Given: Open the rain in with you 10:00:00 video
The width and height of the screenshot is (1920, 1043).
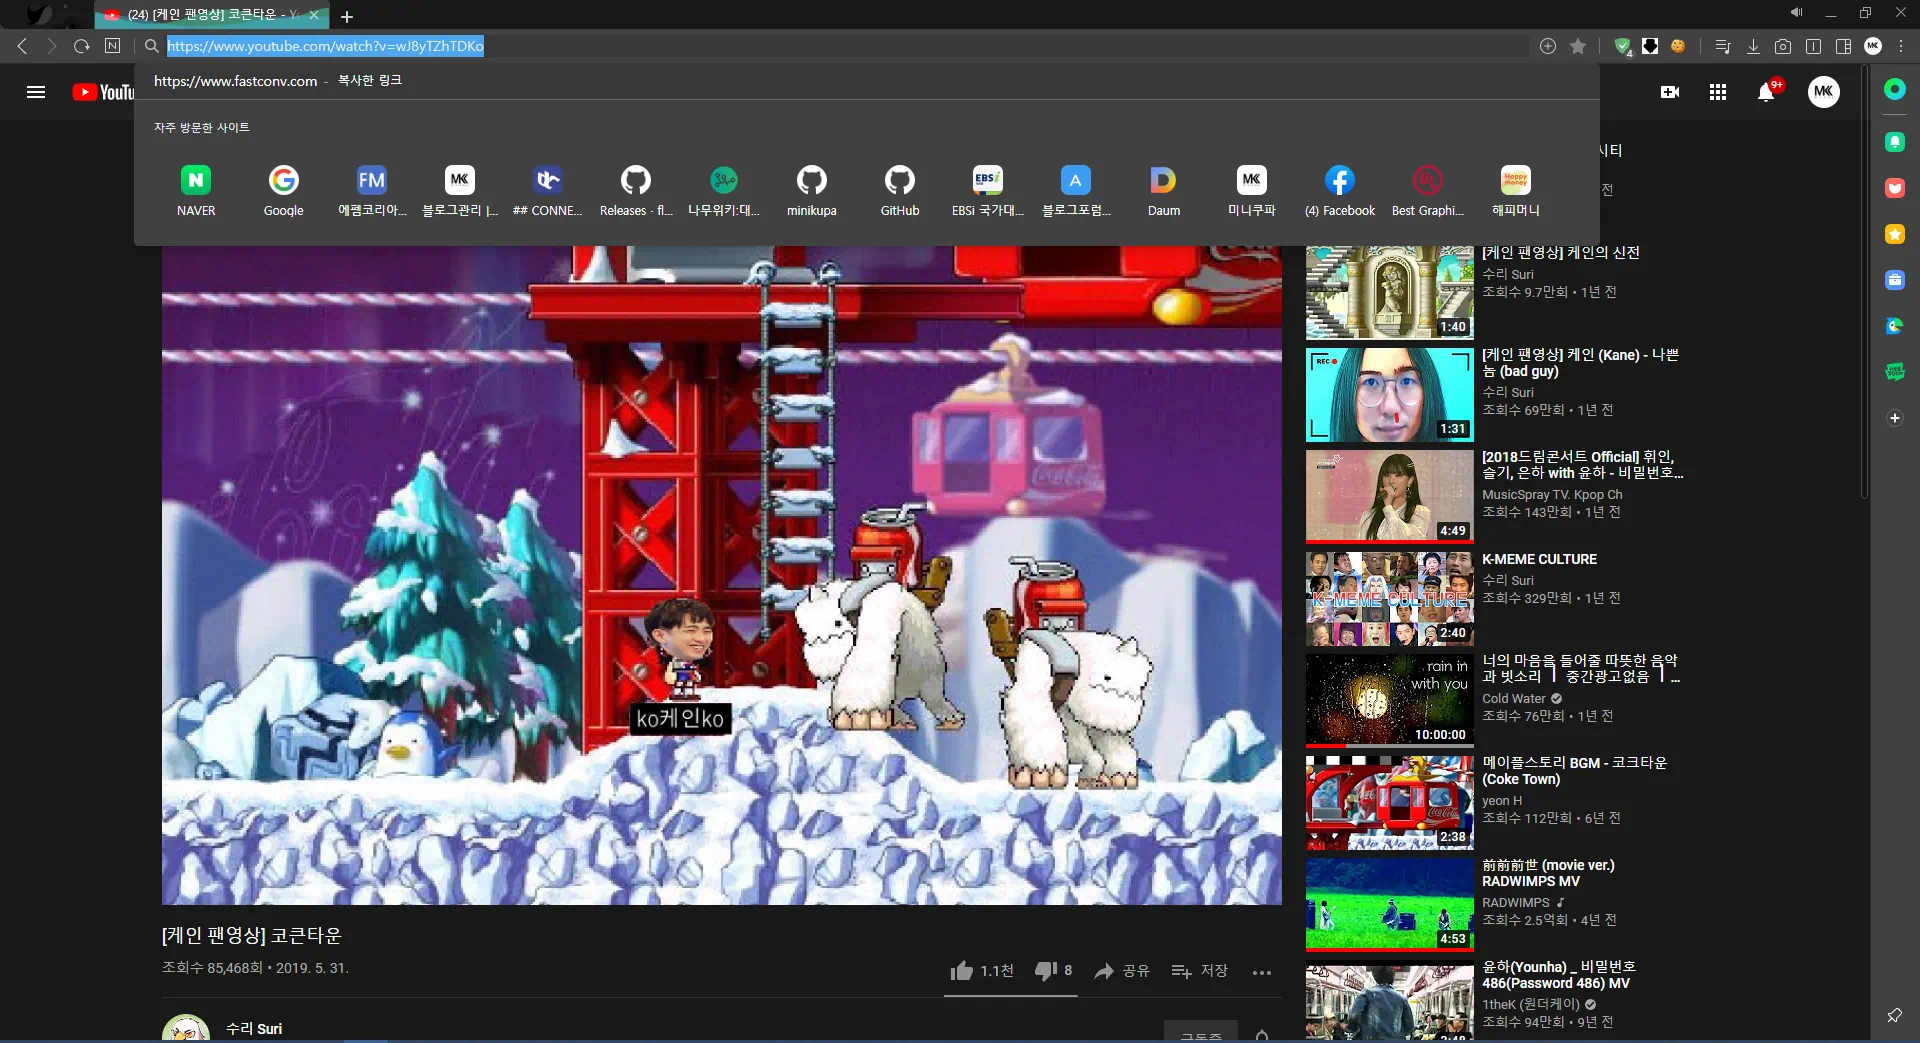Looking at the screenshot, I should click(1390, 701).
